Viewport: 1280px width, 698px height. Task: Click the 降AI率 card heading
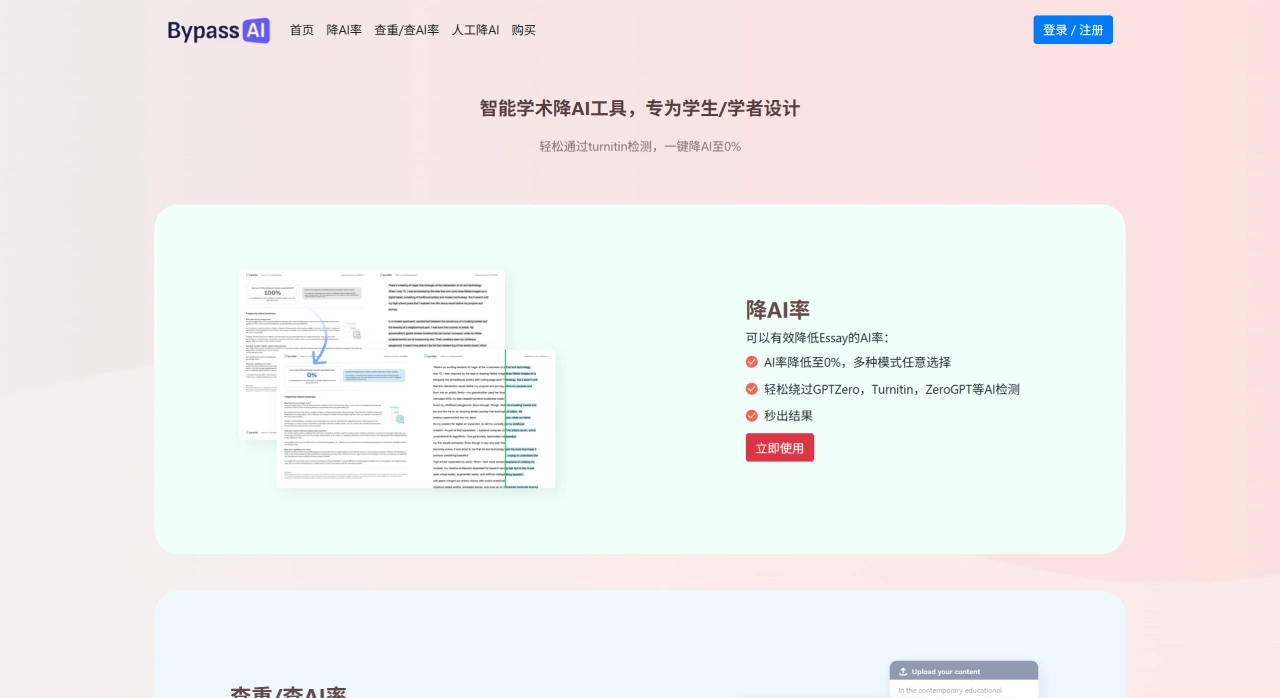coord(778,310)
